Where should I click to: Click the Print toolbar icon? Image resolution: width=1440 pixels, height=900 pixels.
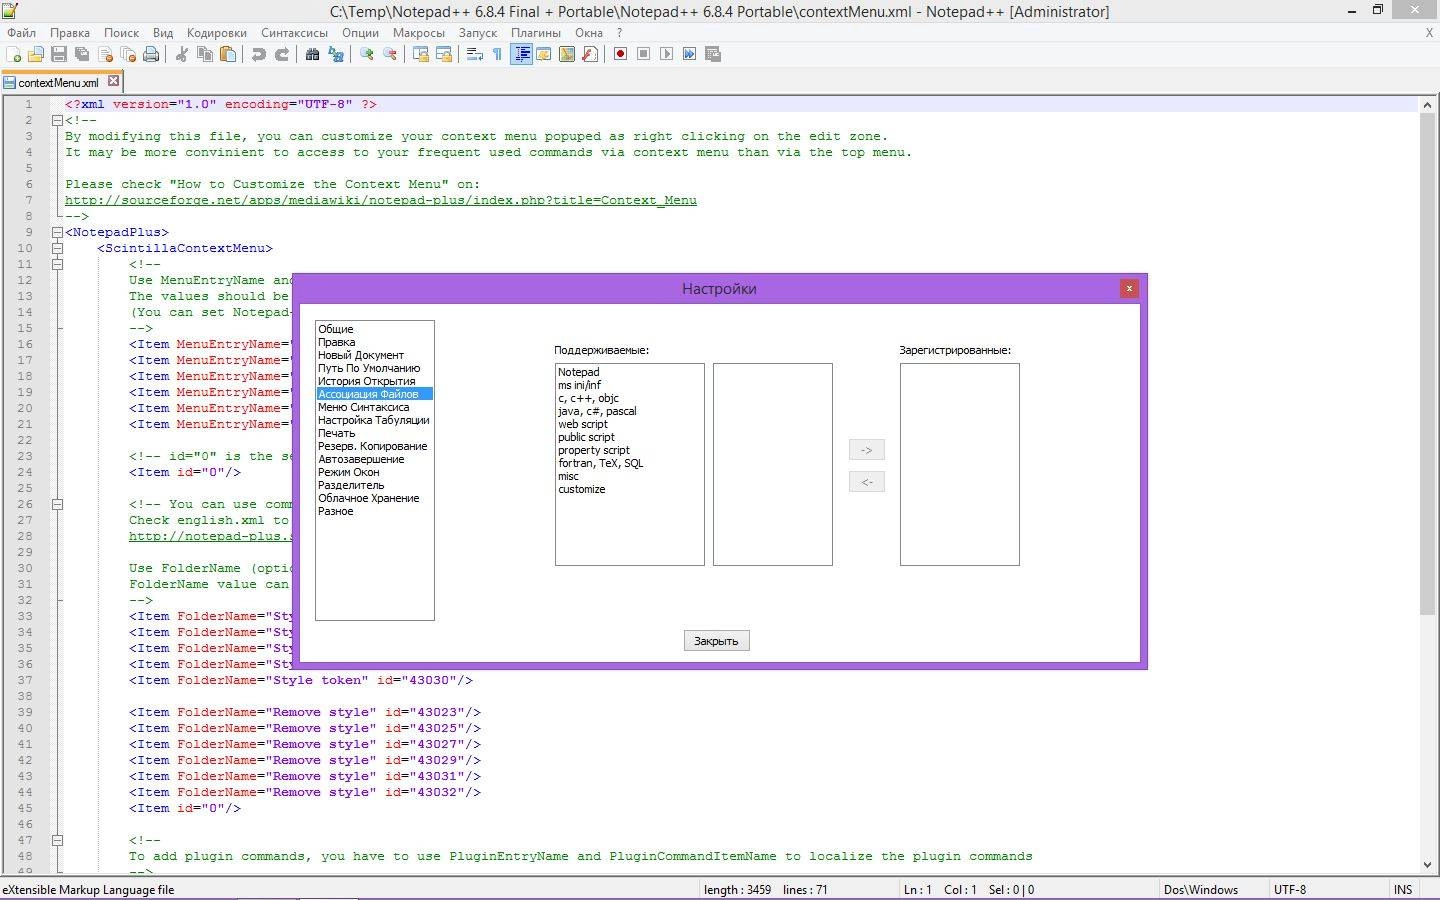[151, 54]
